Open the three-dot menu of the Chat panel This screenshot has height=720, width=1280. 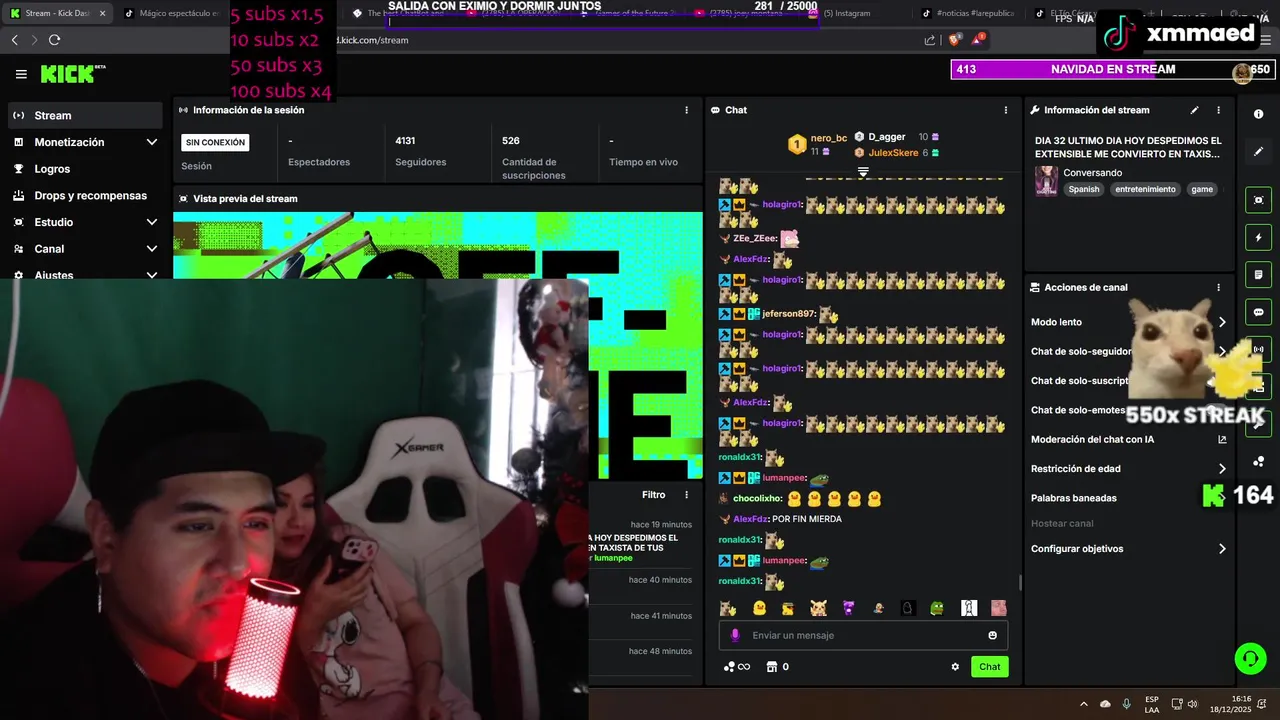1006,110
